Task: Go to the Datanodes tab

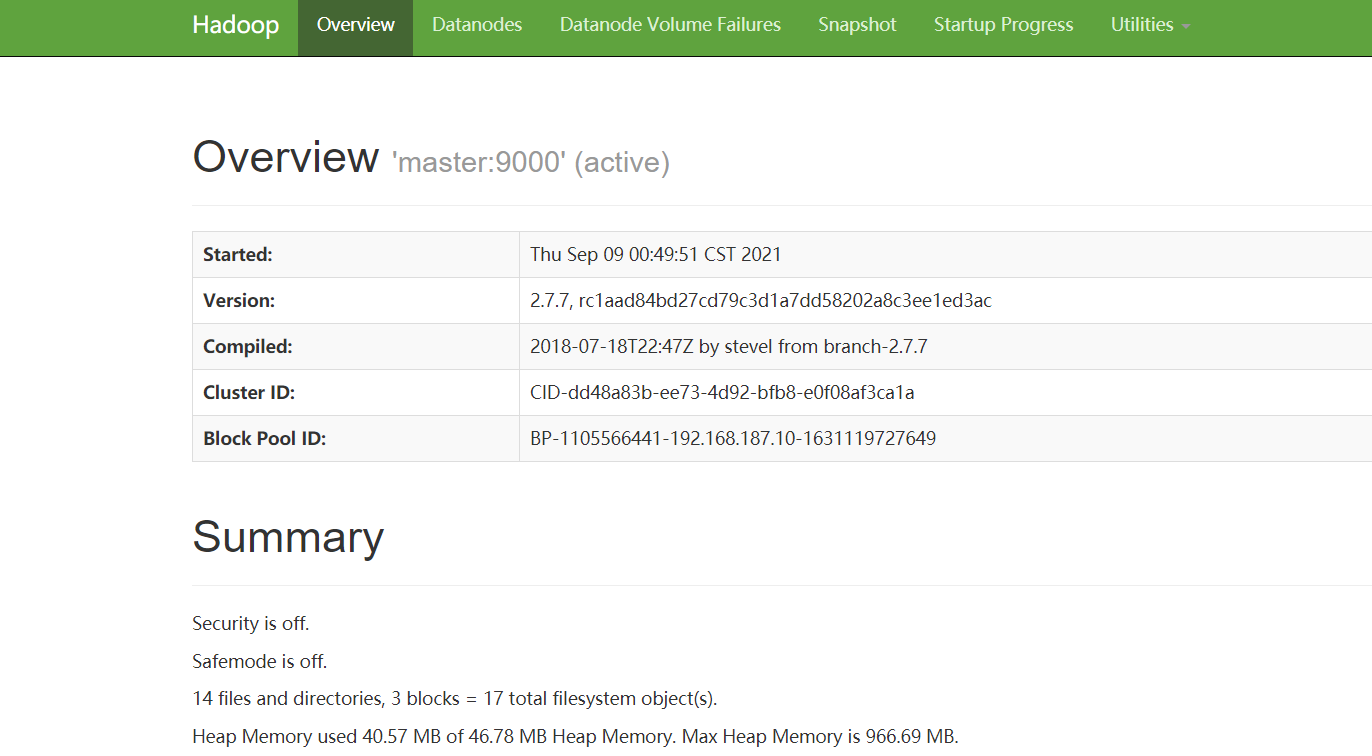Action: pyautogui.click(x=477, y=25)
